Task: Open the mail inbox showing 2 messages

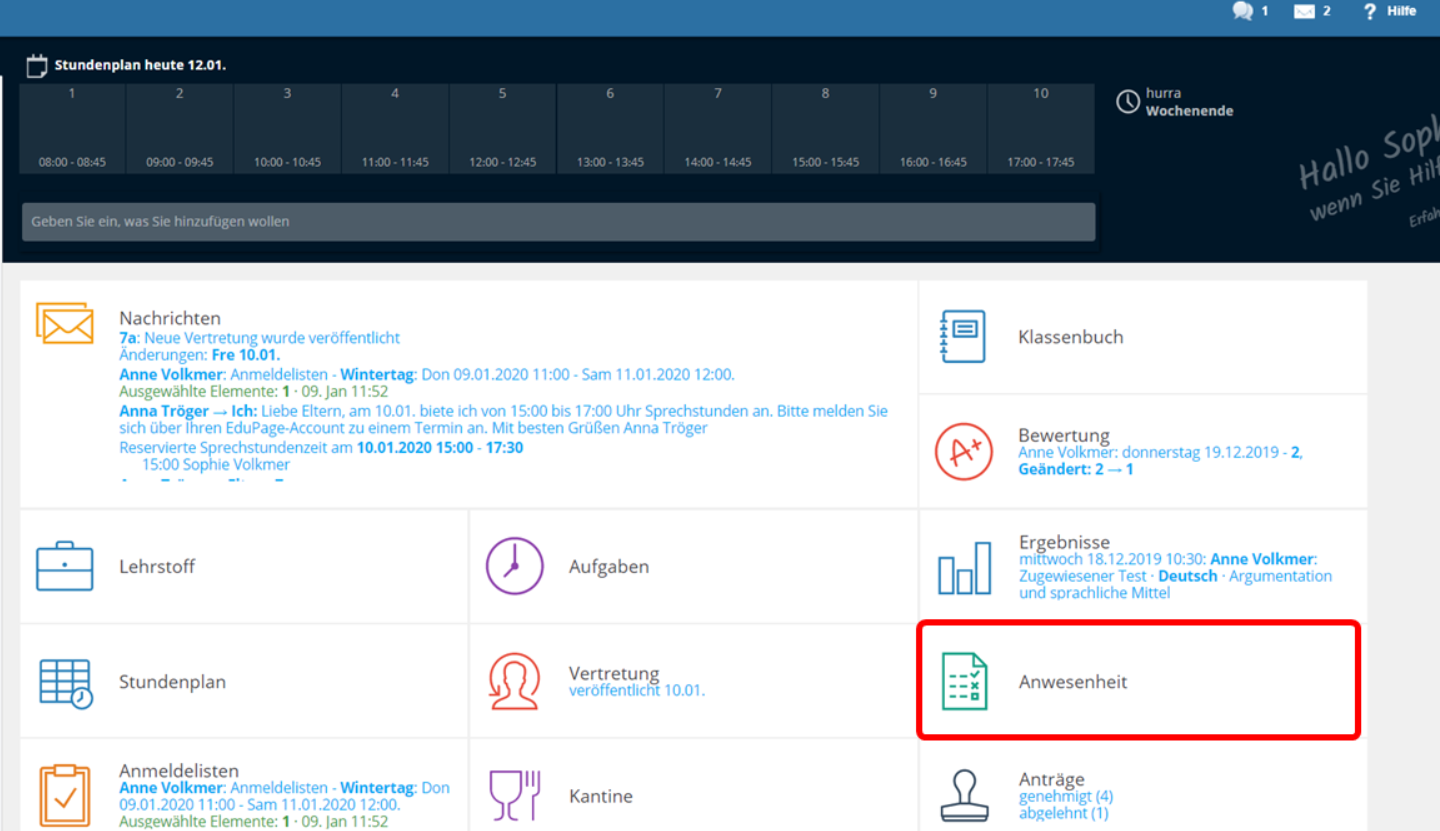Action: coord(1311,11)
